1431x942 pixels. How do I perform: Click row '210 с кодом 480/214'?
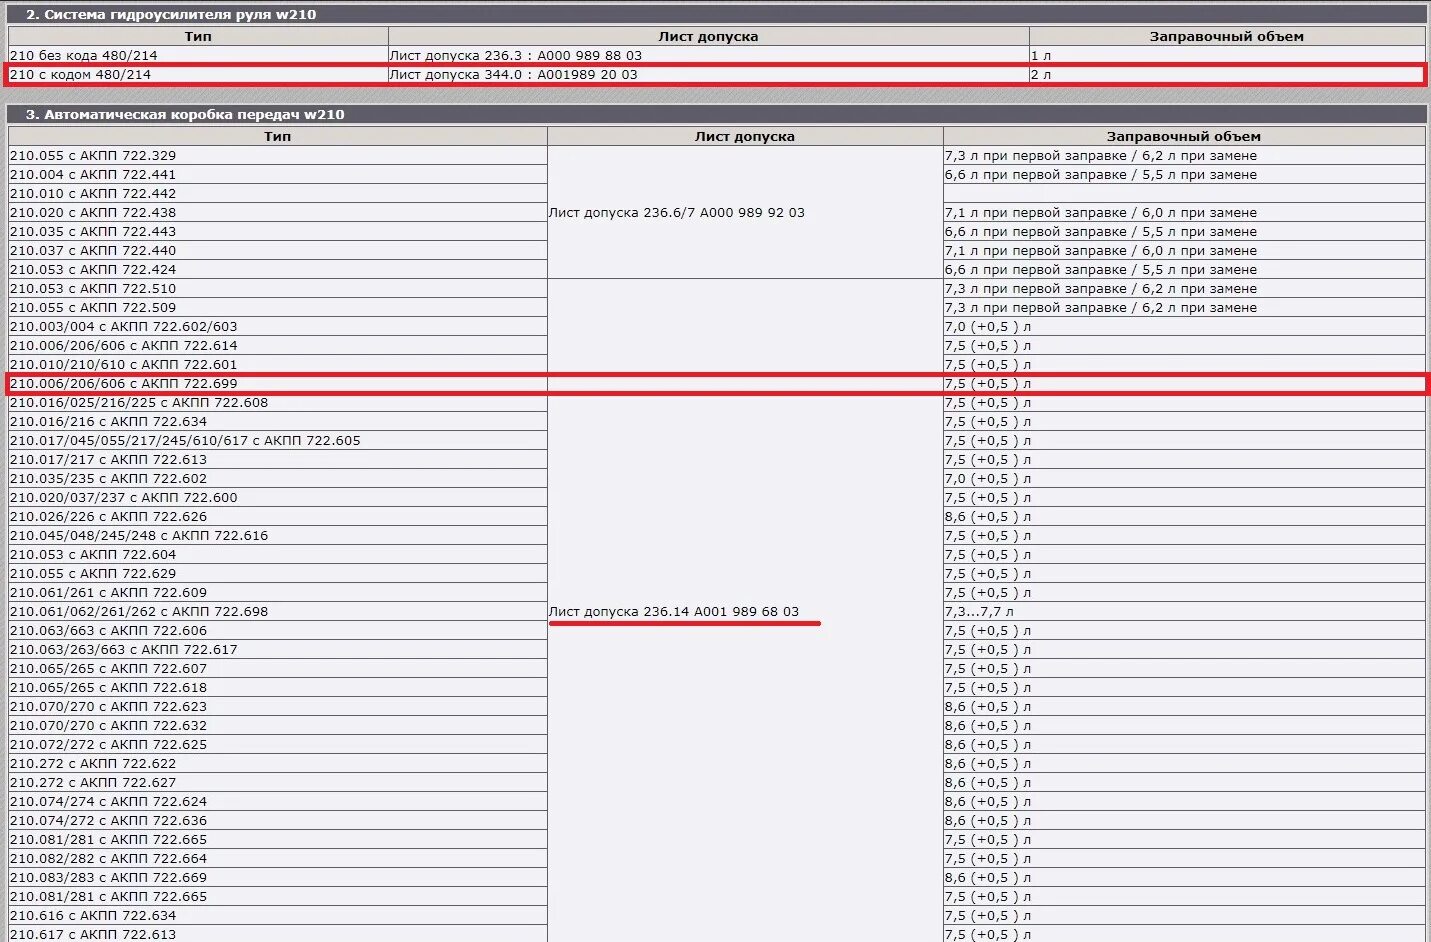pyautogui.click(x=717, y=74)
